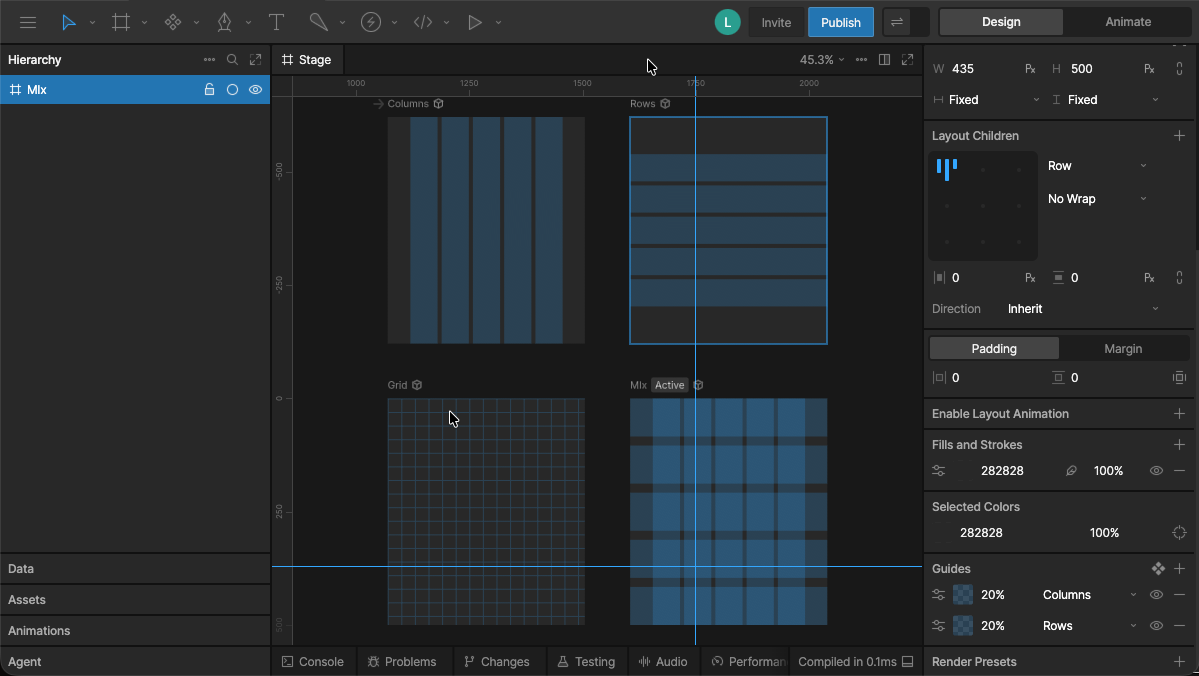Viewport: 1199px width, 676px height.
Task: Start preview with the play icon
Action: (x=475, y=22)
